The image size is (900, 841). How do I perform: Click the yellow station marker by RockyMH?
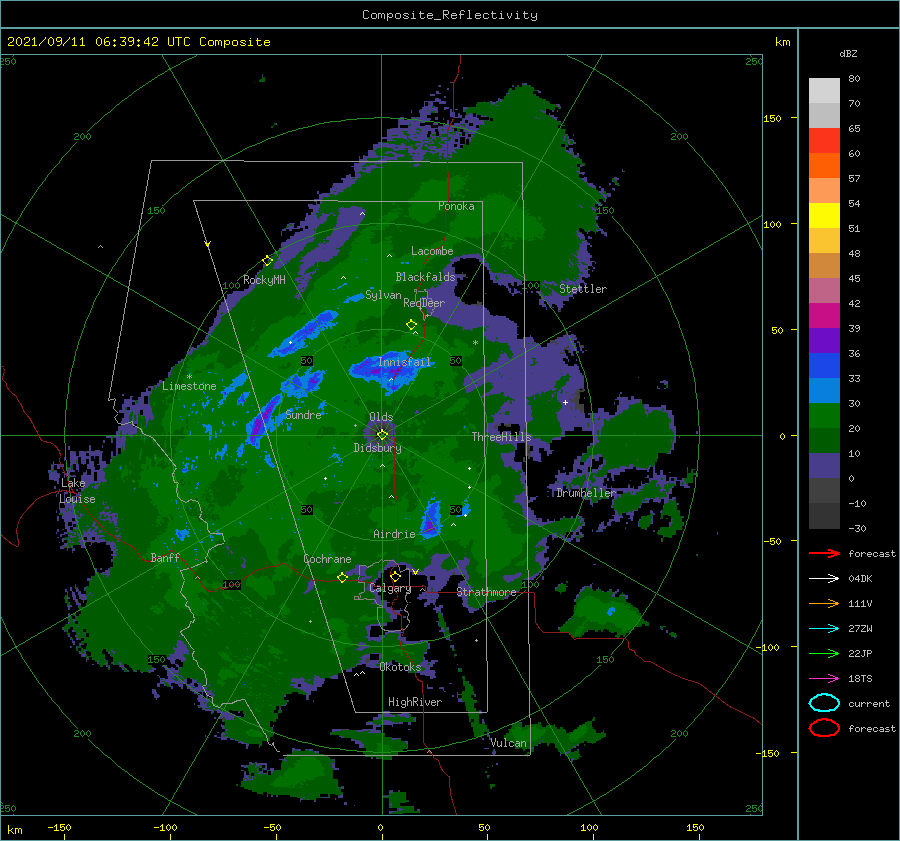[x=267, y=261]
